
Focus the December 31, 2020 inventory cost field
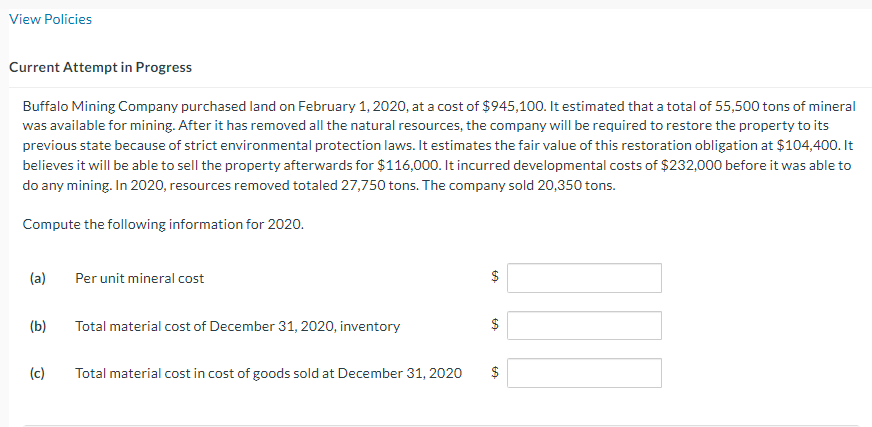click(584, 326)
